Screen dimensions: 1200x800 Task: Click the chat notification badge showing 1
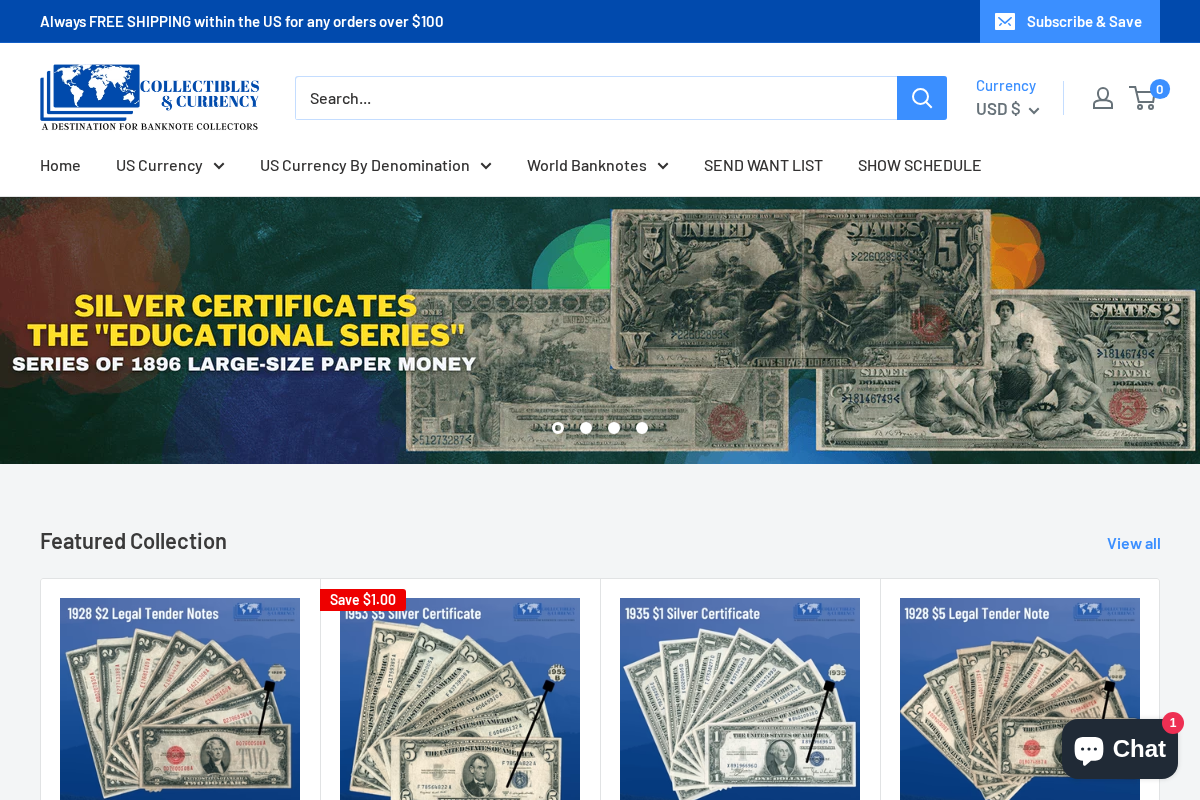pyautogui.click(x=1172, y=722)
